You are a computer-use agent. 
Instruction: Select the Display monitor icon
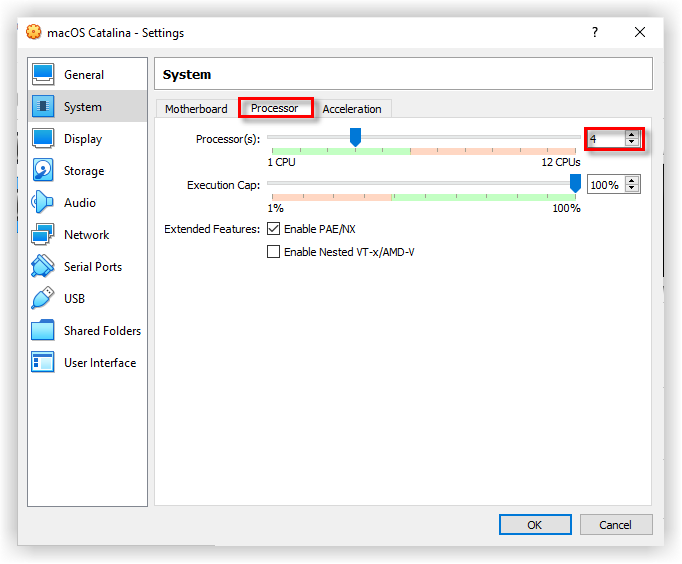pyautogui.click(x=43, y=139)
